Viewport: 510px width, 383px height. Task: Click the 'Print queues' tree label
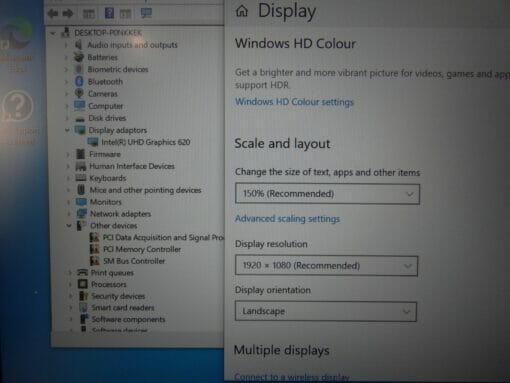click(x=112, y=273)
